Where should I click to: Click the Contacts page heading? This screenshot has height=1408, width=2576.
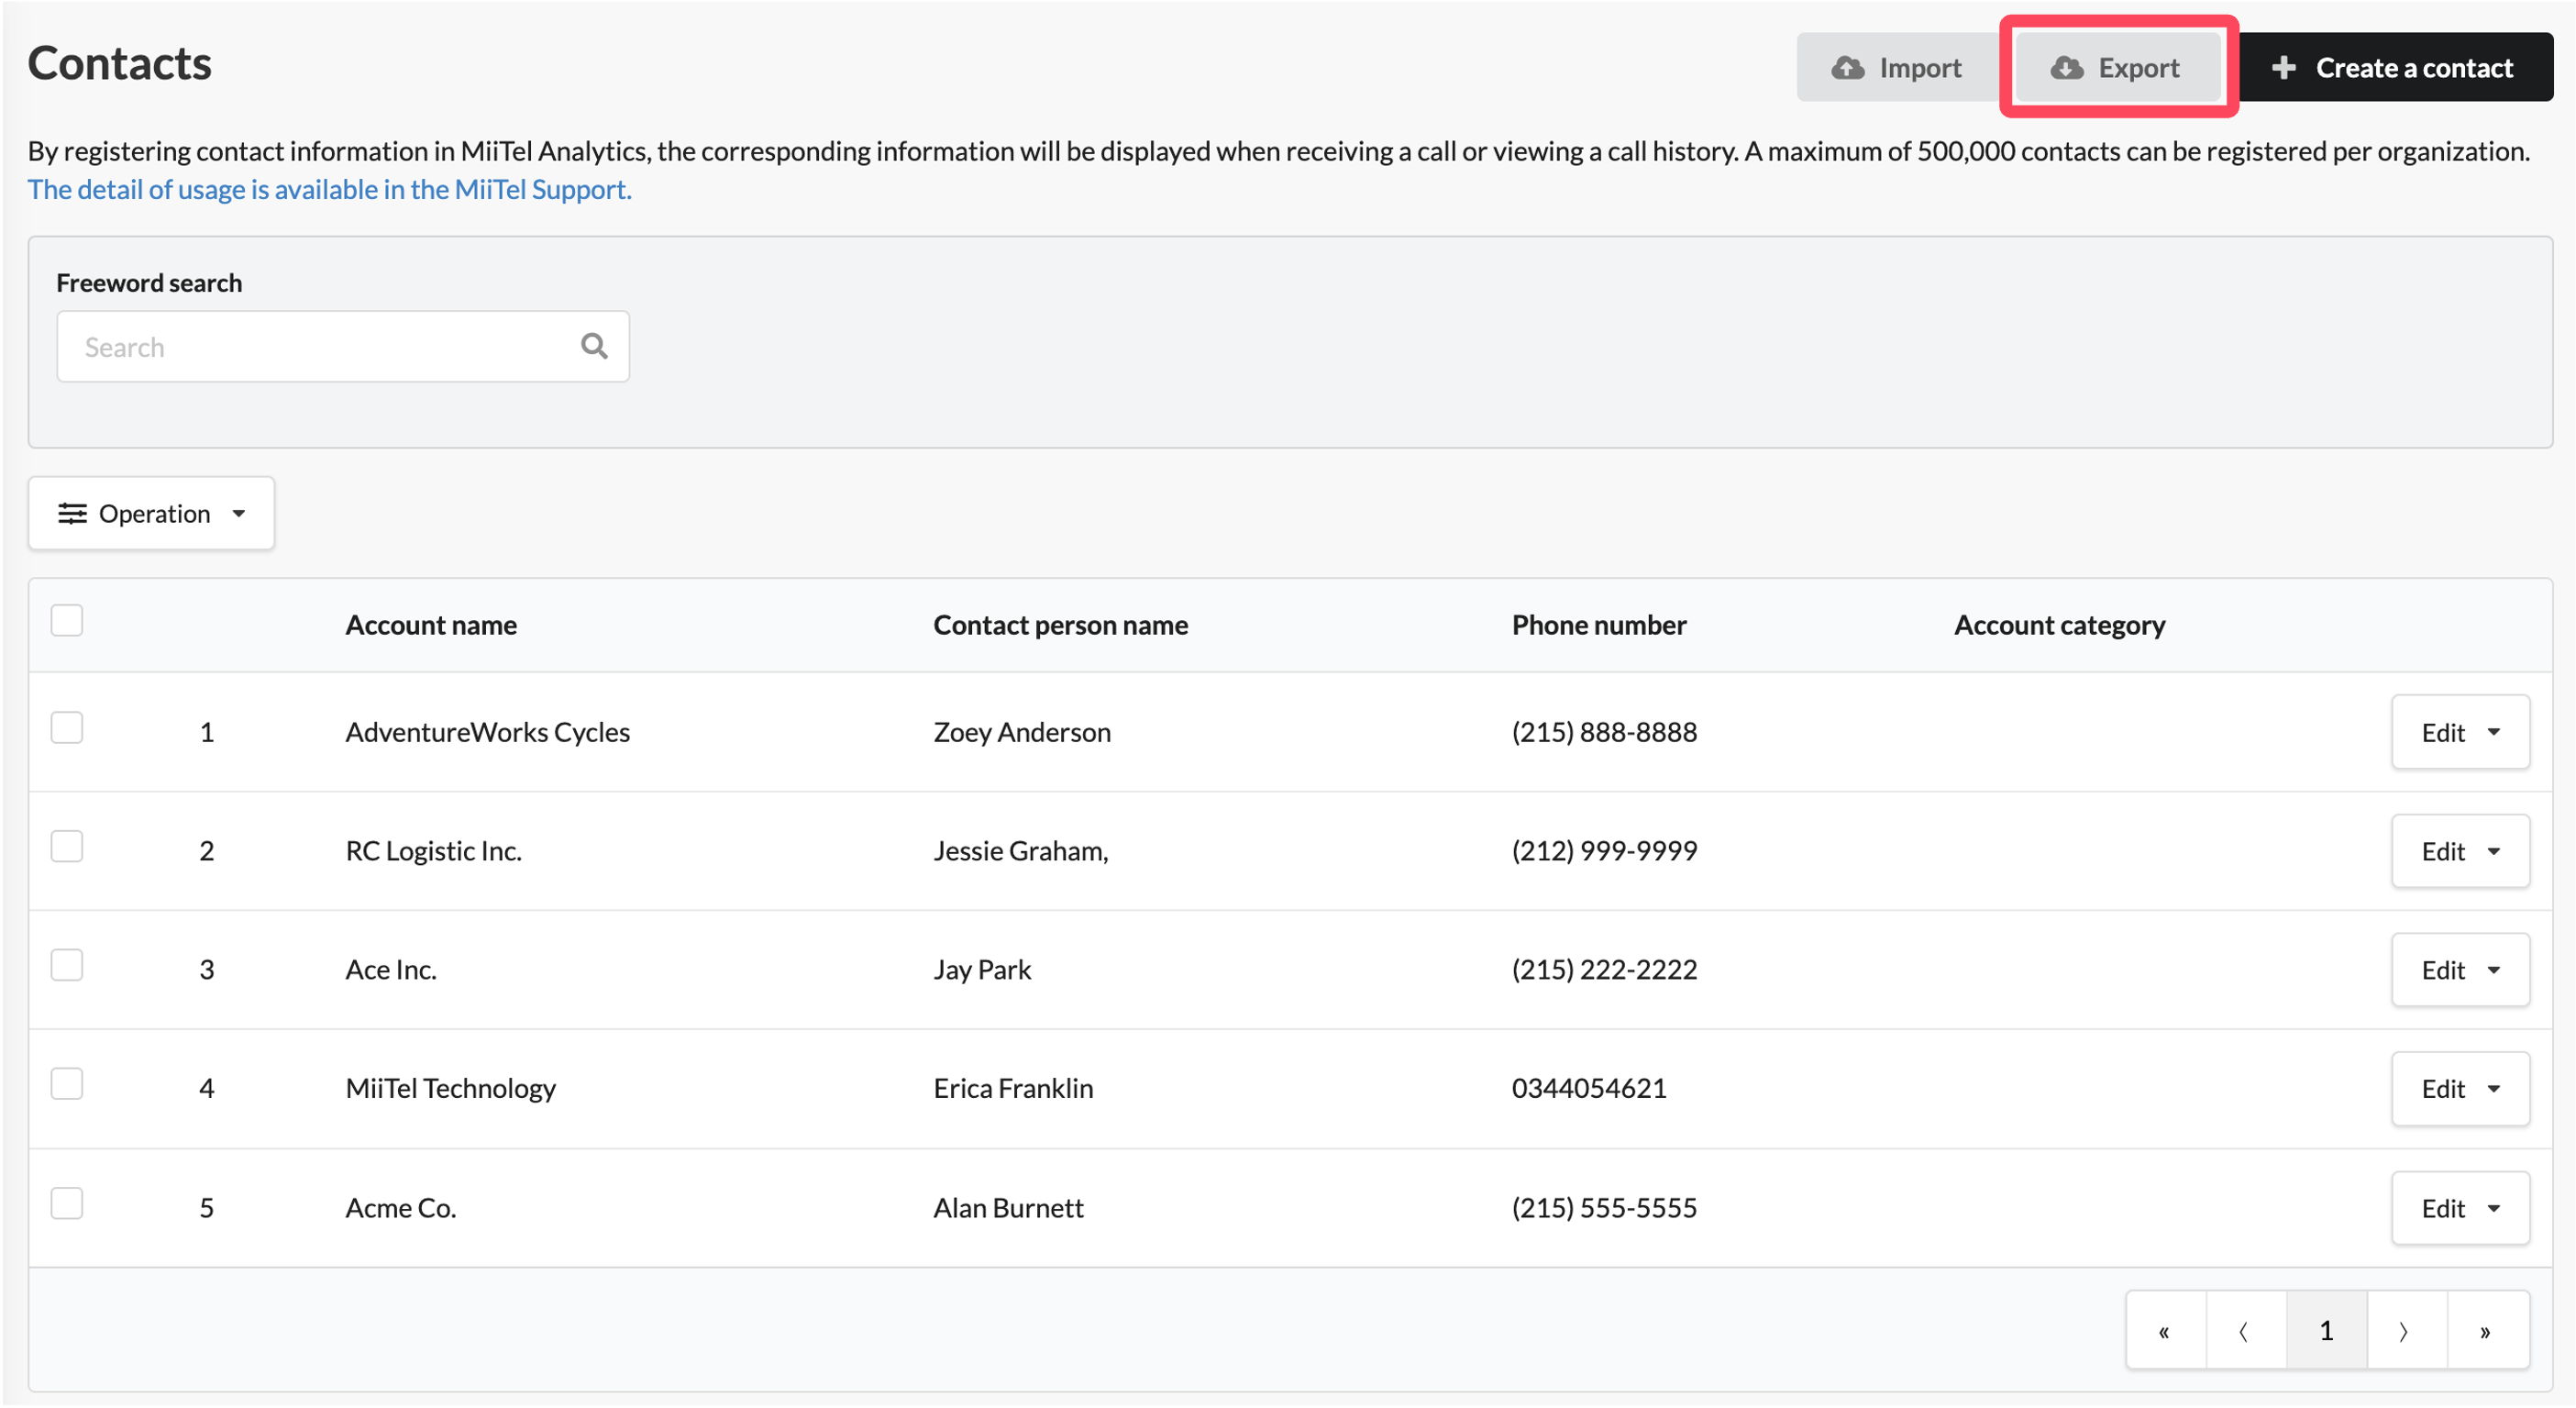(x=120, y=63)
